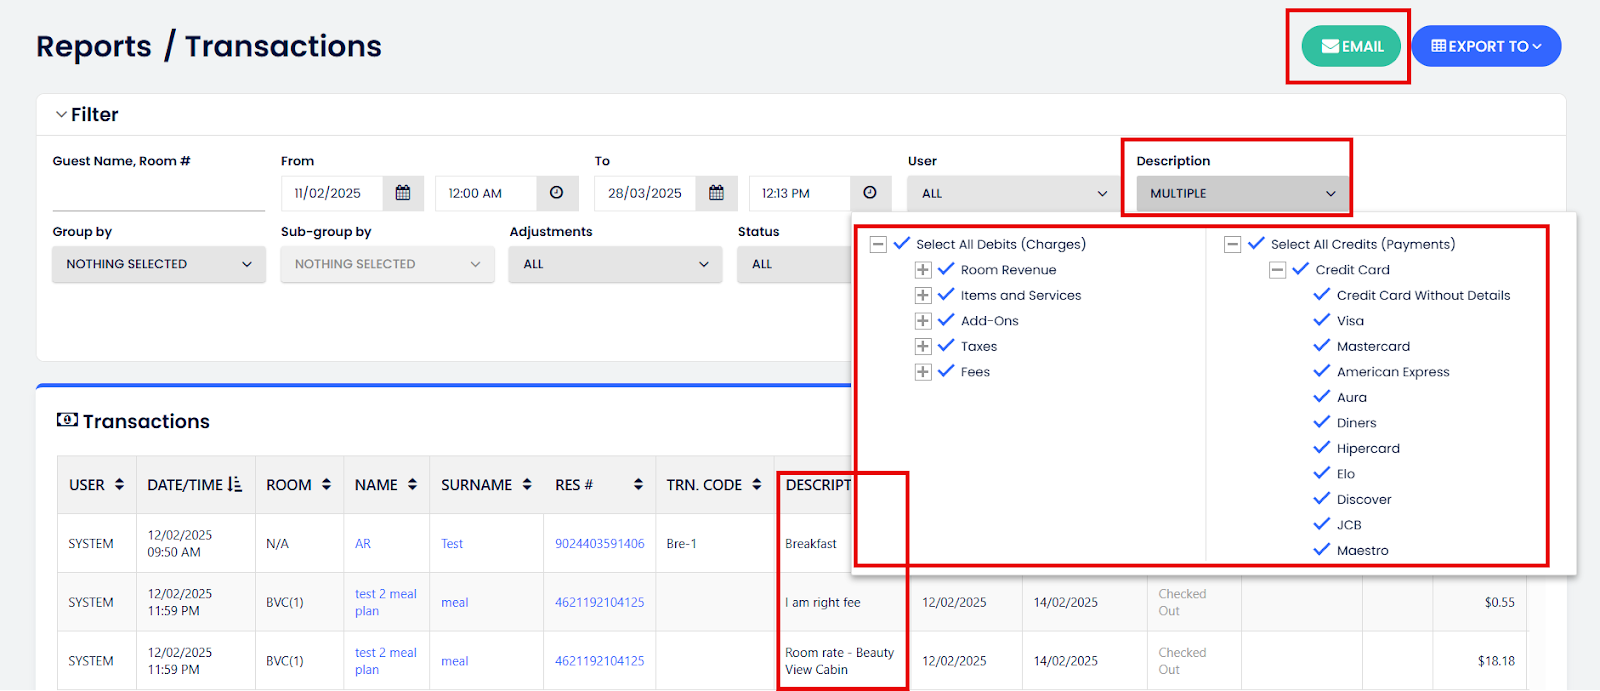
Task: Sort table by SURNAME column arrows
Action: (x=527, y=485)
